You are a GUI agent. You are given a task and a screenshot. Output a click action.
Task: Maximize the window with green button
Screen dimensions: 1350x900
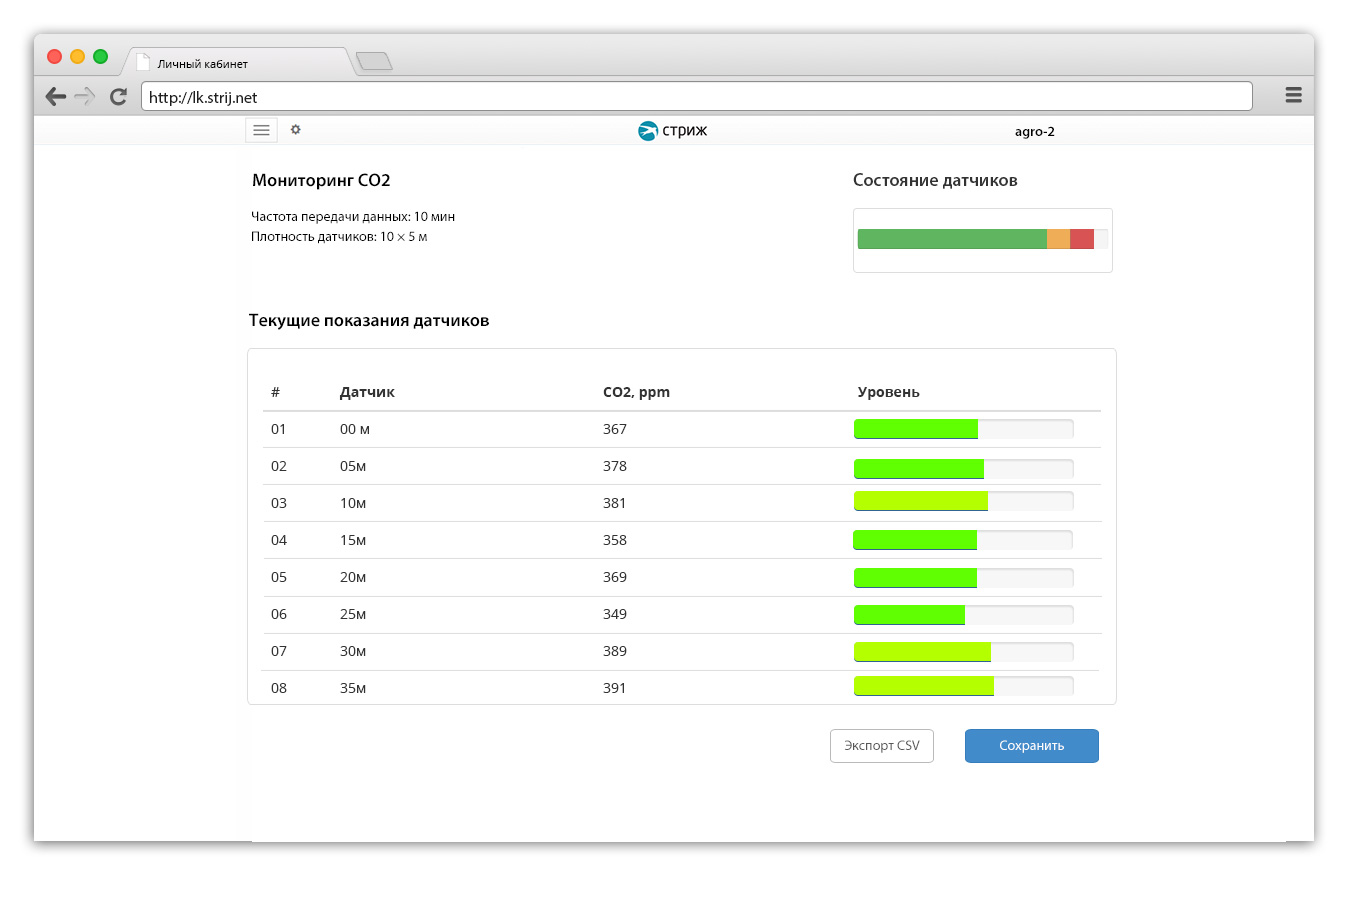coord(100,57)
